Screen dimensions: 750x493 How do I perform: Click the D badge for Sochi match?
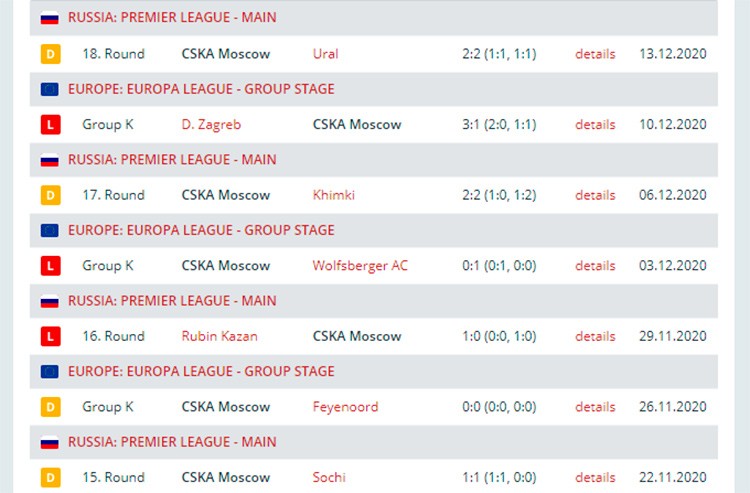click(50, 477)
